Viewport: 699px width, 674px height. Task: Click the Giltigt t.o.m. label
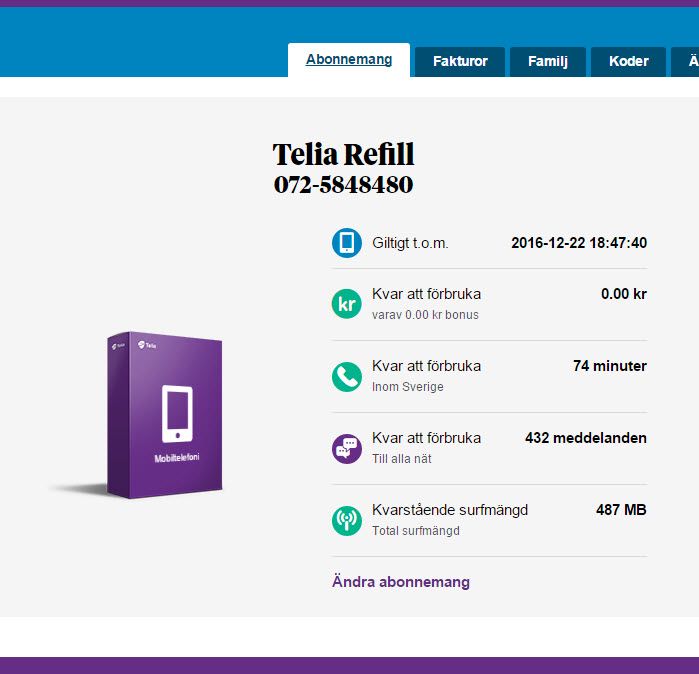click(410, 243)
